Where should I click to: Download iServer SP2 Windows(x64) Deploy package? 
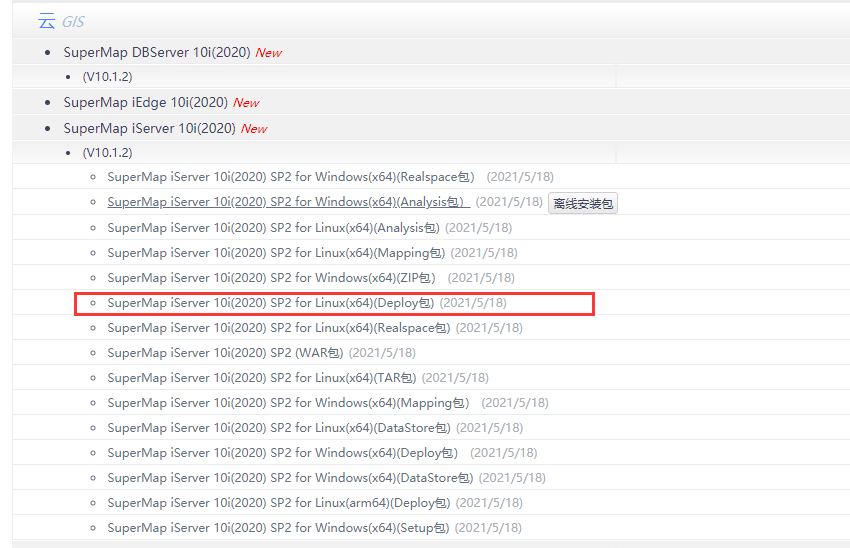[282, 453]
